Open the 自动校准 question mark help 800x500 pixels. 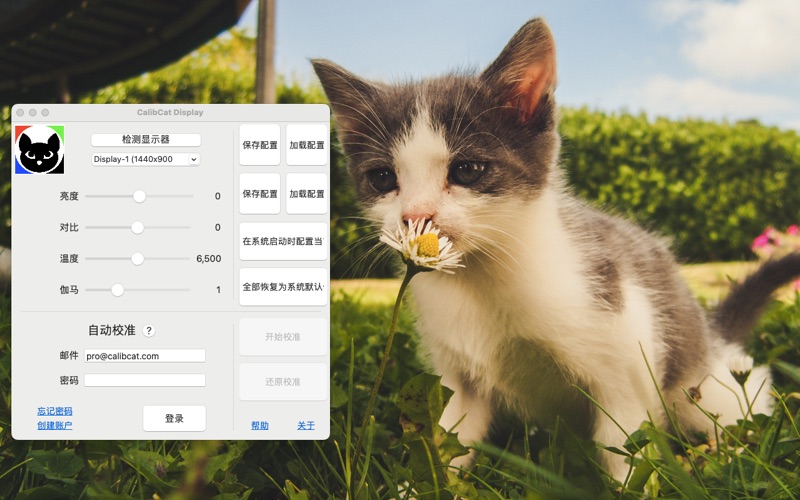[x=148, y=331]
